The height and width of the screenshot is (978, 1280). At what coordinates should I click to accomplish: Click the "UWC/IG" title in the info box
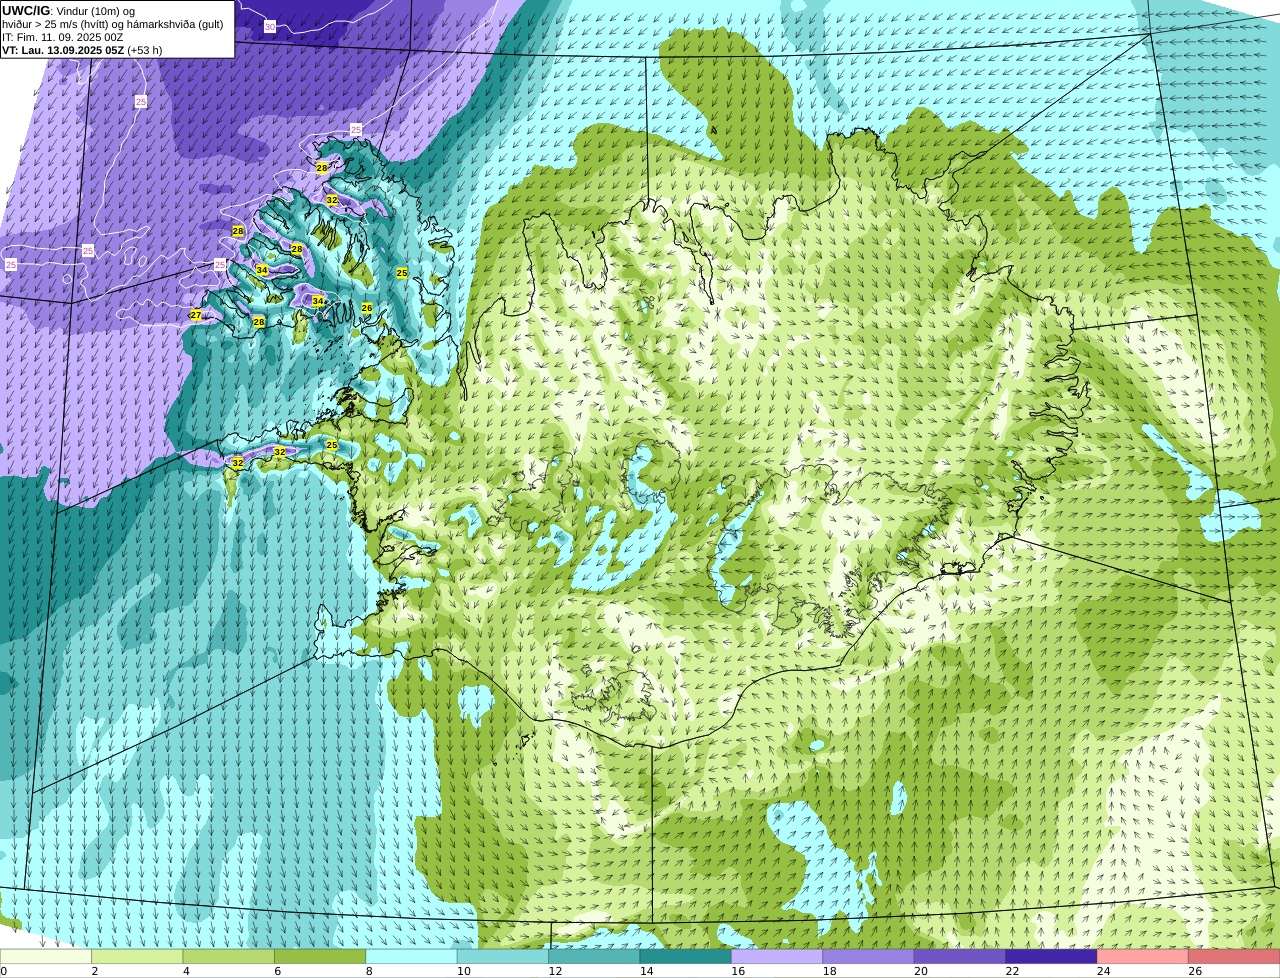coord(26,11)
